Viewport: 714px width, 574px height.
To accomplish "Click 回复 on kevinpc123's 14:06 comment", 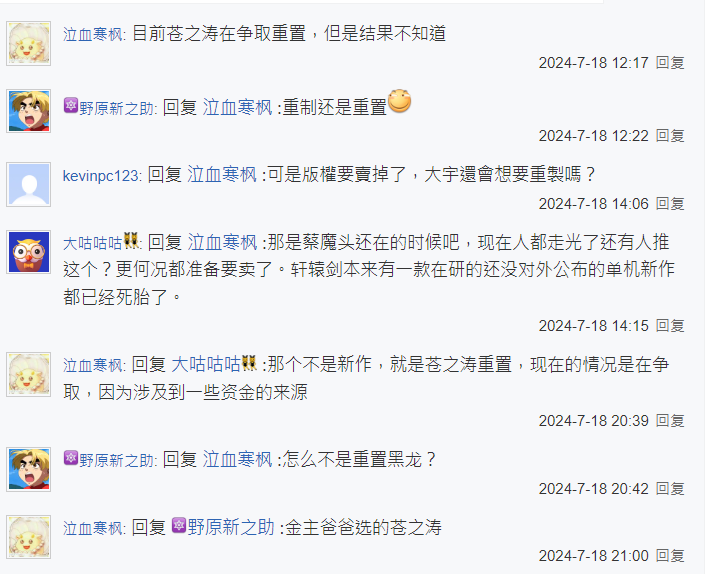I will 670,203.
